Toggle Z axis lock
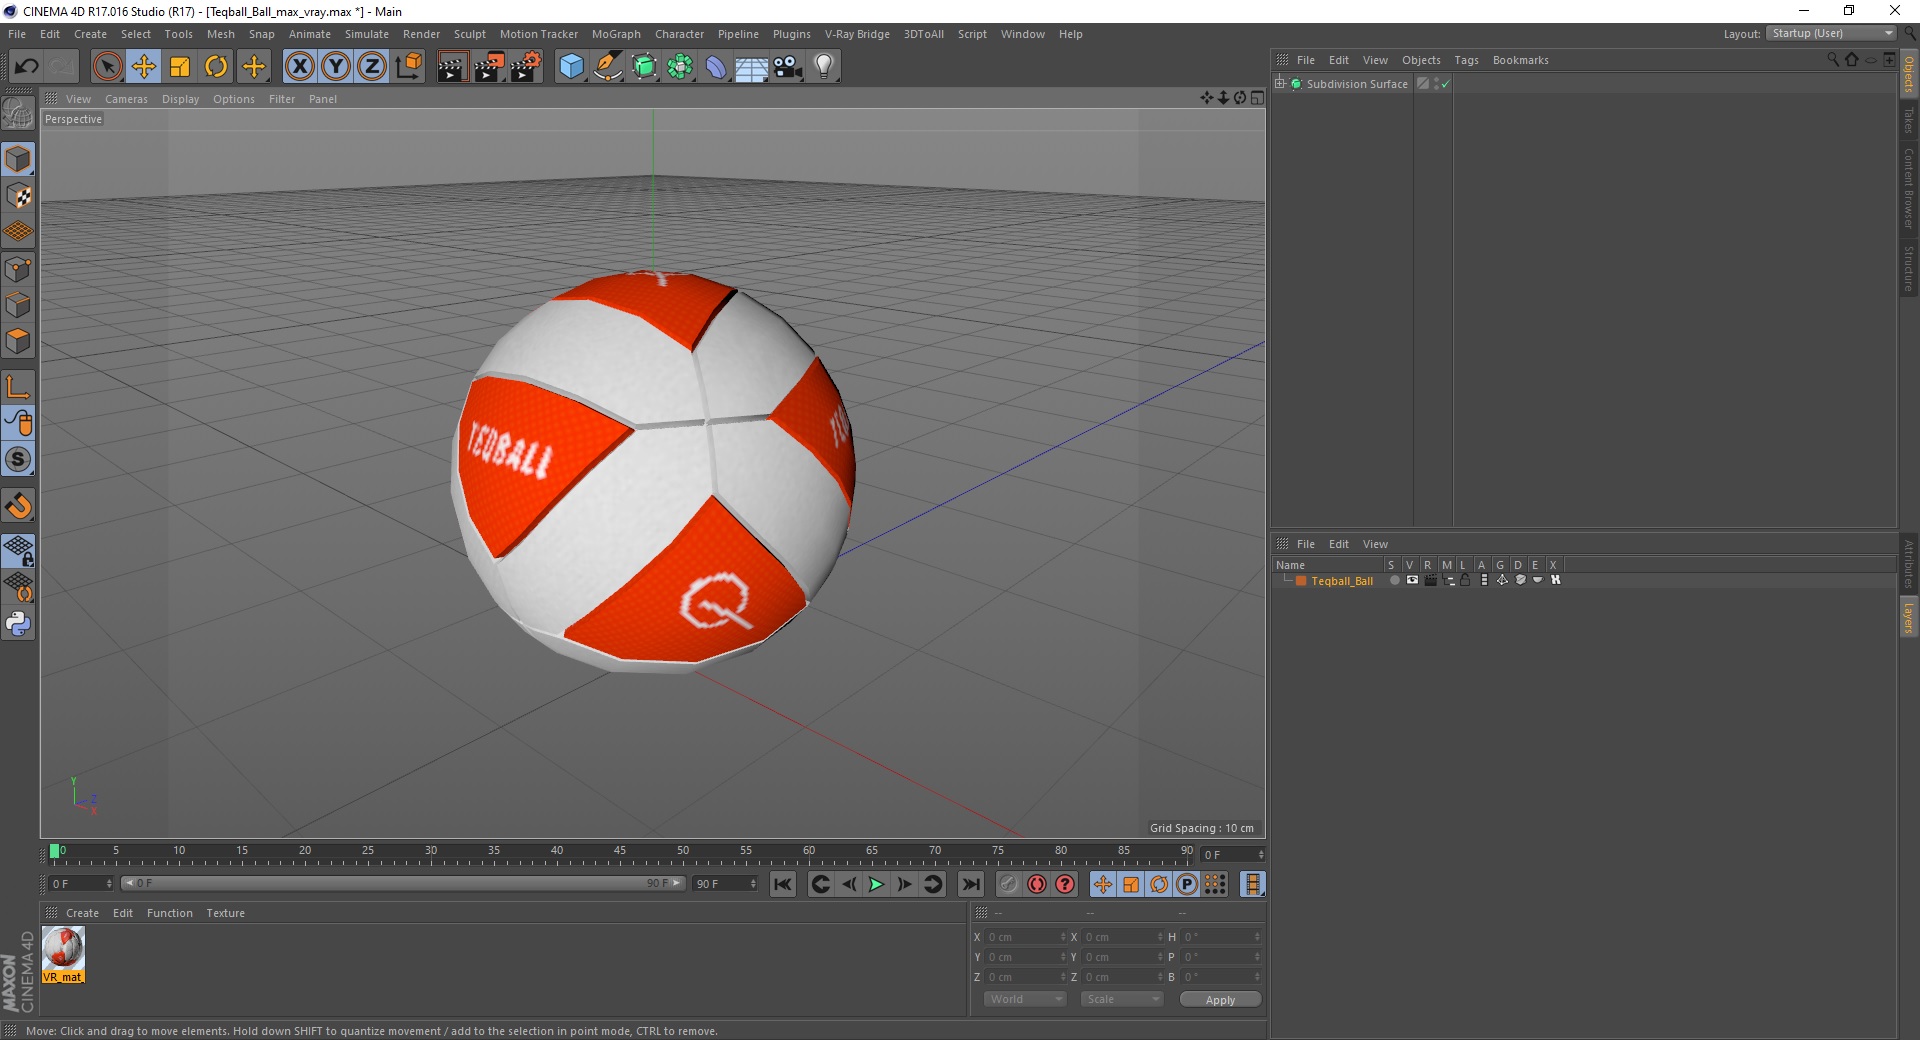Viewport: 1920px width, 1040px height. tap(372, 67)
